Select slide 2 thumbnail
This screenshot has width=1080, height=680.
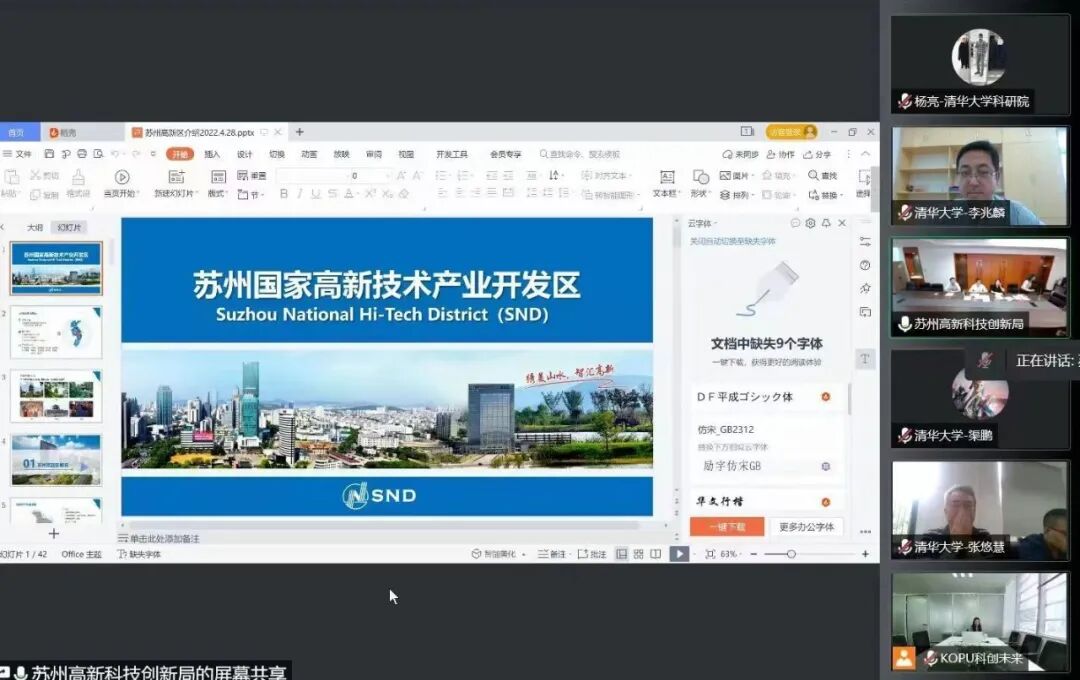(56, 332)
